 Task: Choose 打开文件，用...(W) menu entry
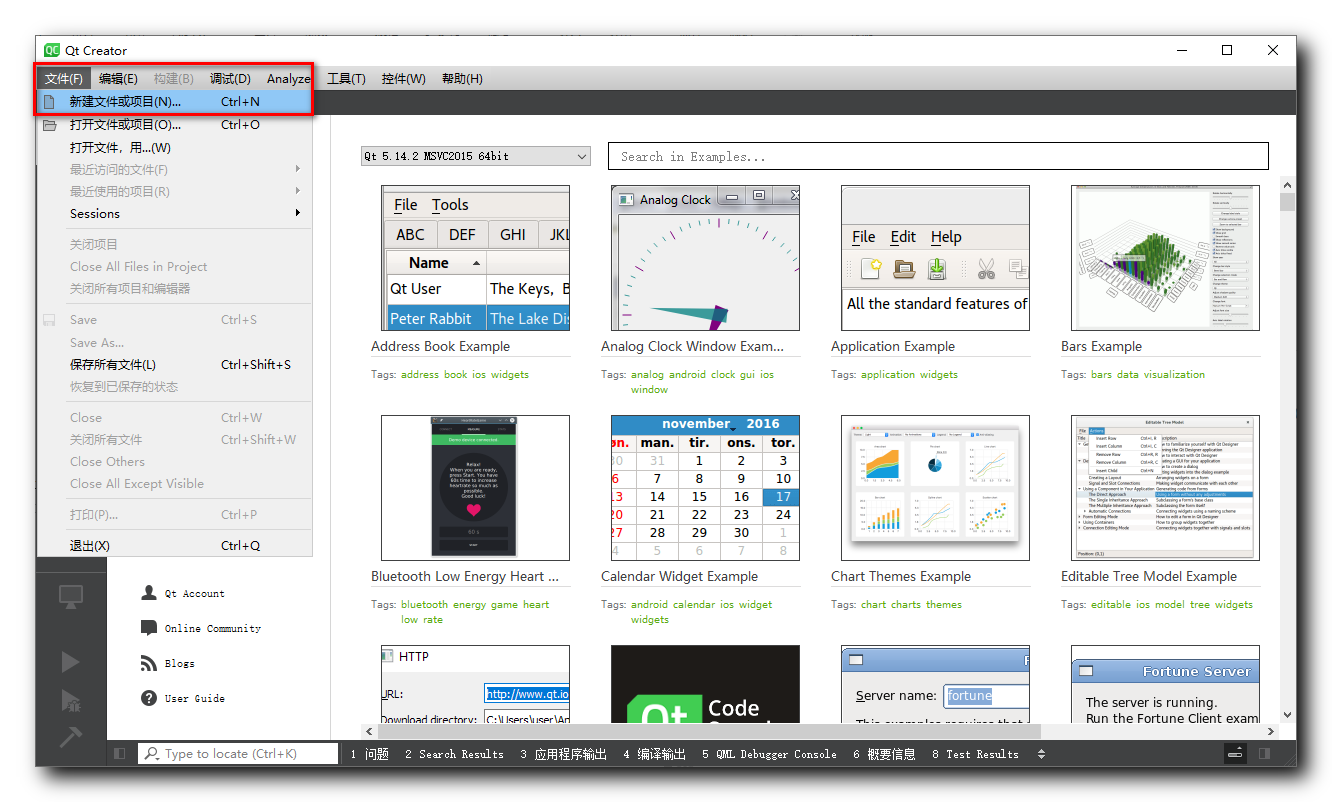click(x=175, y=147)
